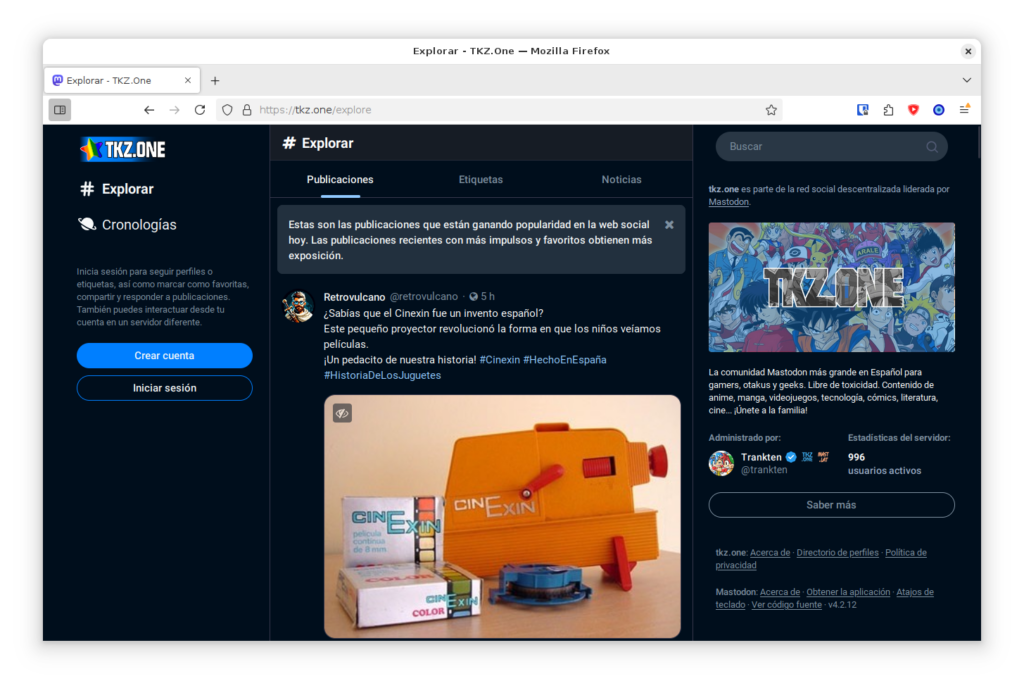The width and height of the screenshot is (1024, 688).
Task: Toggle the Firefox sidebar button
Action: (x=60, y=110)
